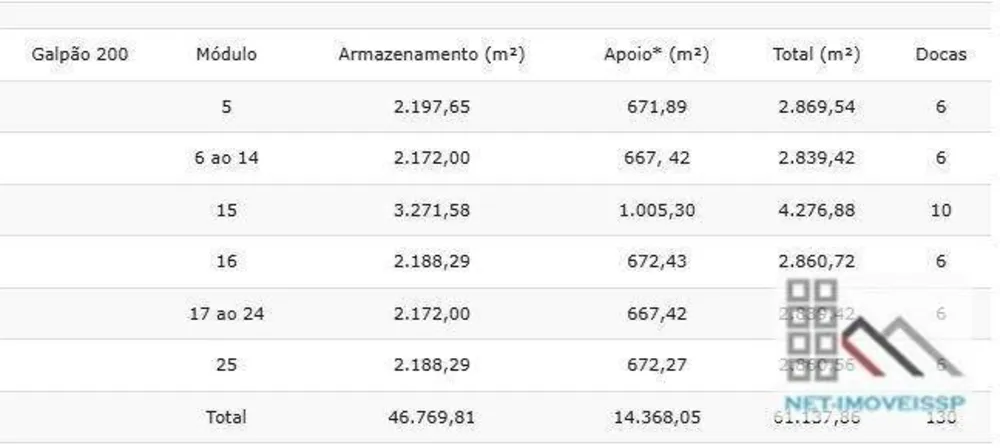Click total support value 14.368,05

pyautogui.click(x=657, y=417)
